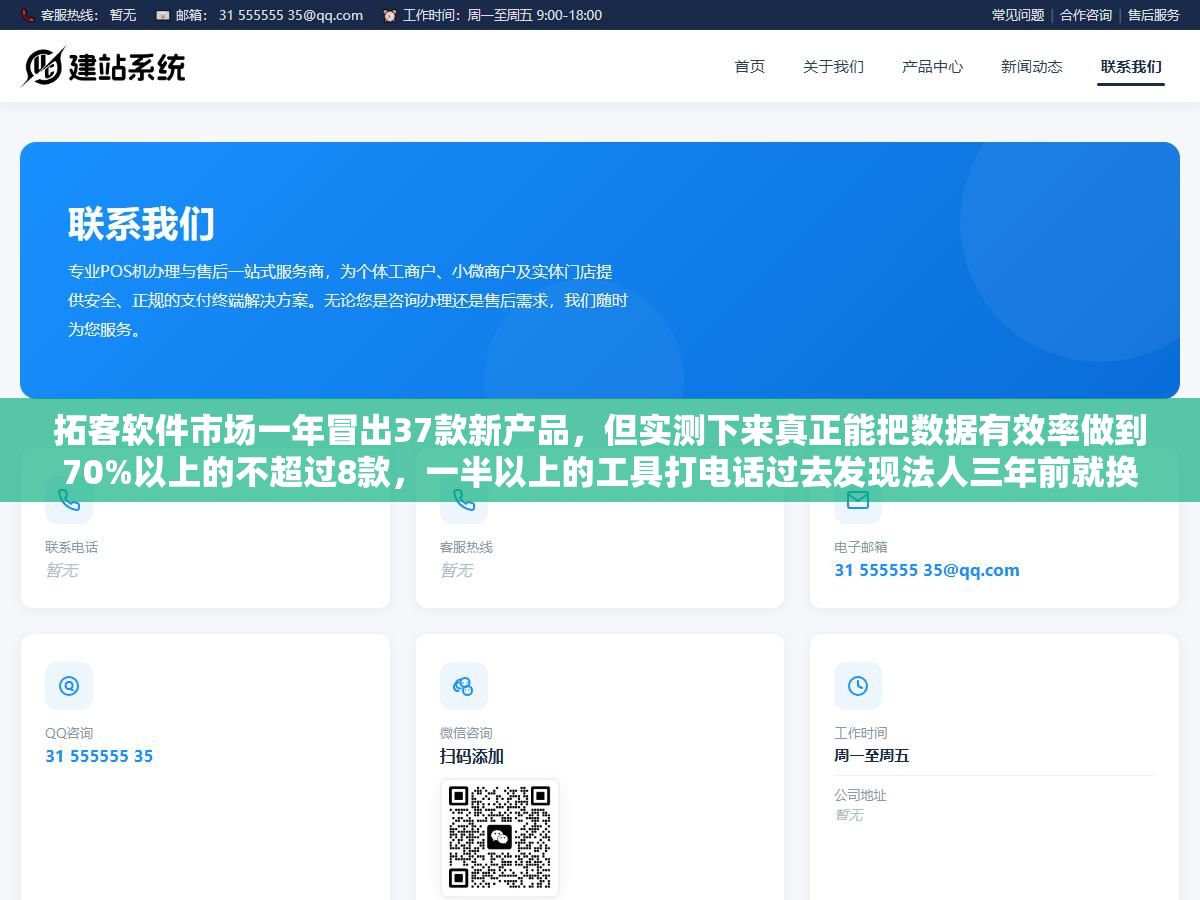
Task: Click the clock icon beside 工作时间 in top bar
Action: click(x=389, y=15)
